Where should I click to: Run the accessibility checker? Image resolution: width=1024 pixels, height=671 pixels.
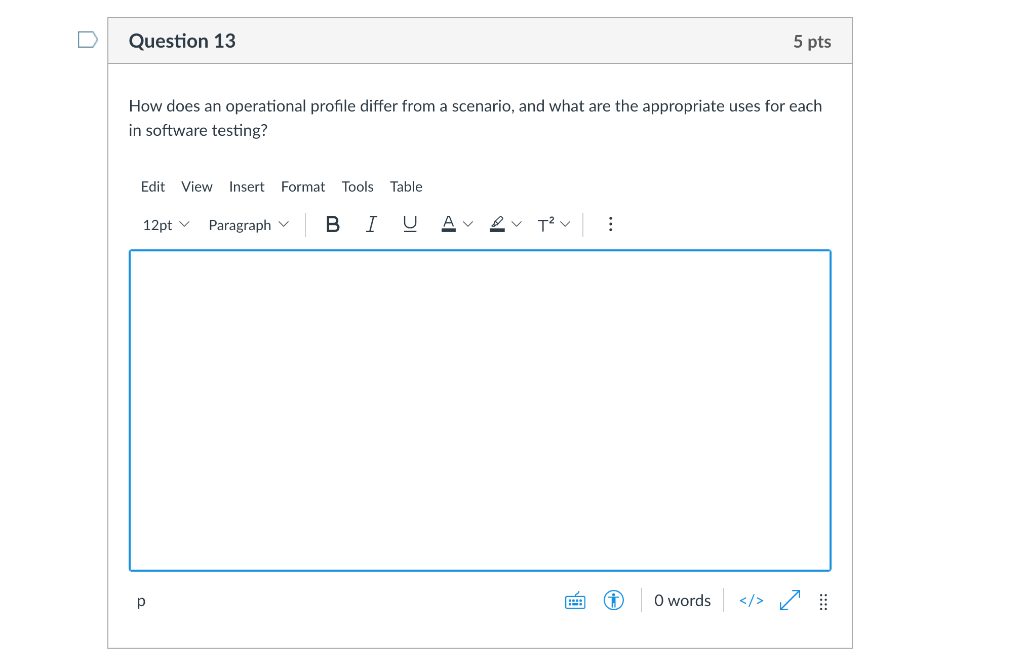pyautogui.click(x=613, y=600)
